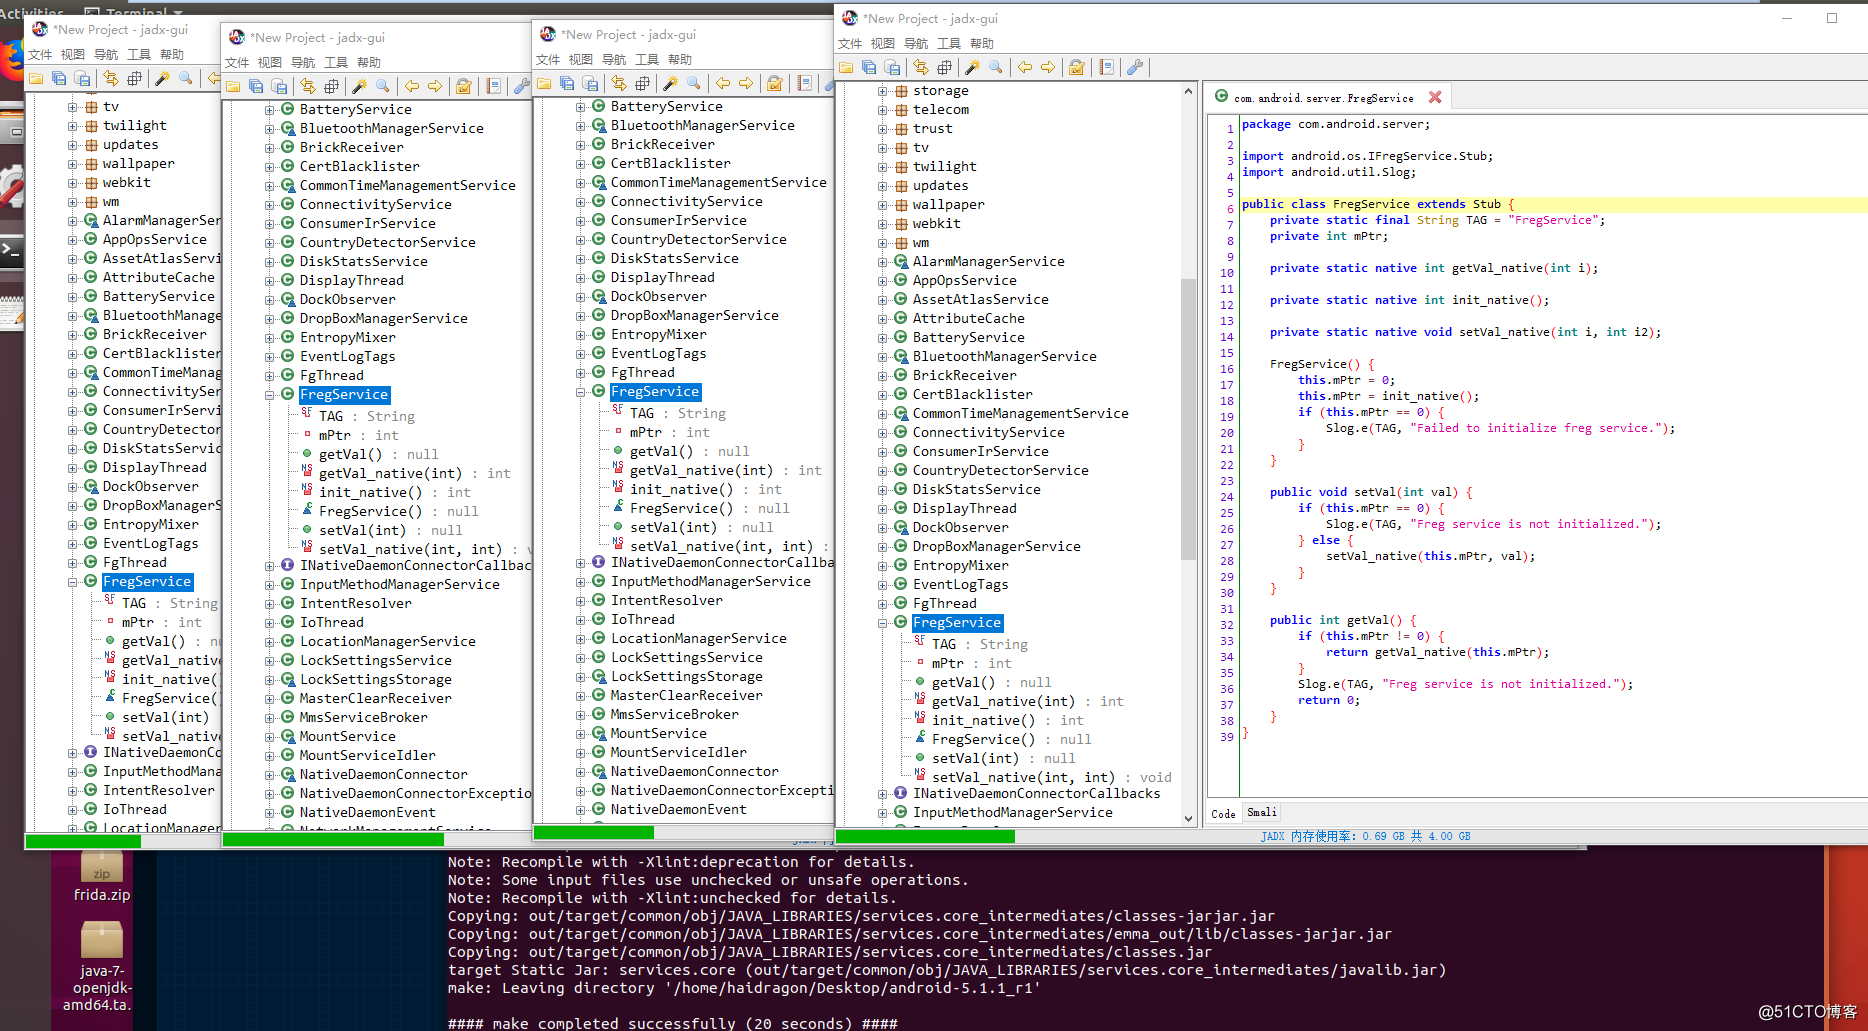
Task: Collapse the FregService node in the front window tree
Action: [883, 623]
